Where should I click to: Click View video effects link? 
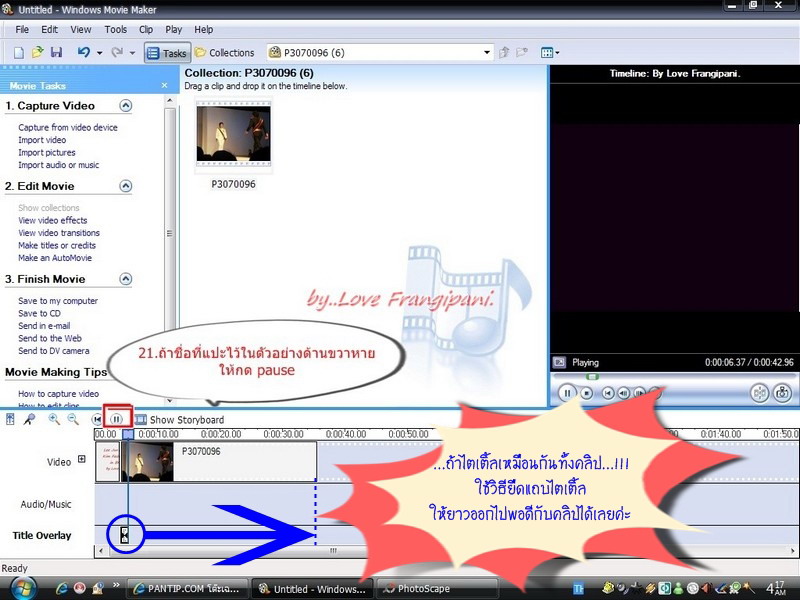pyautogui.click(x=53, y=220)
